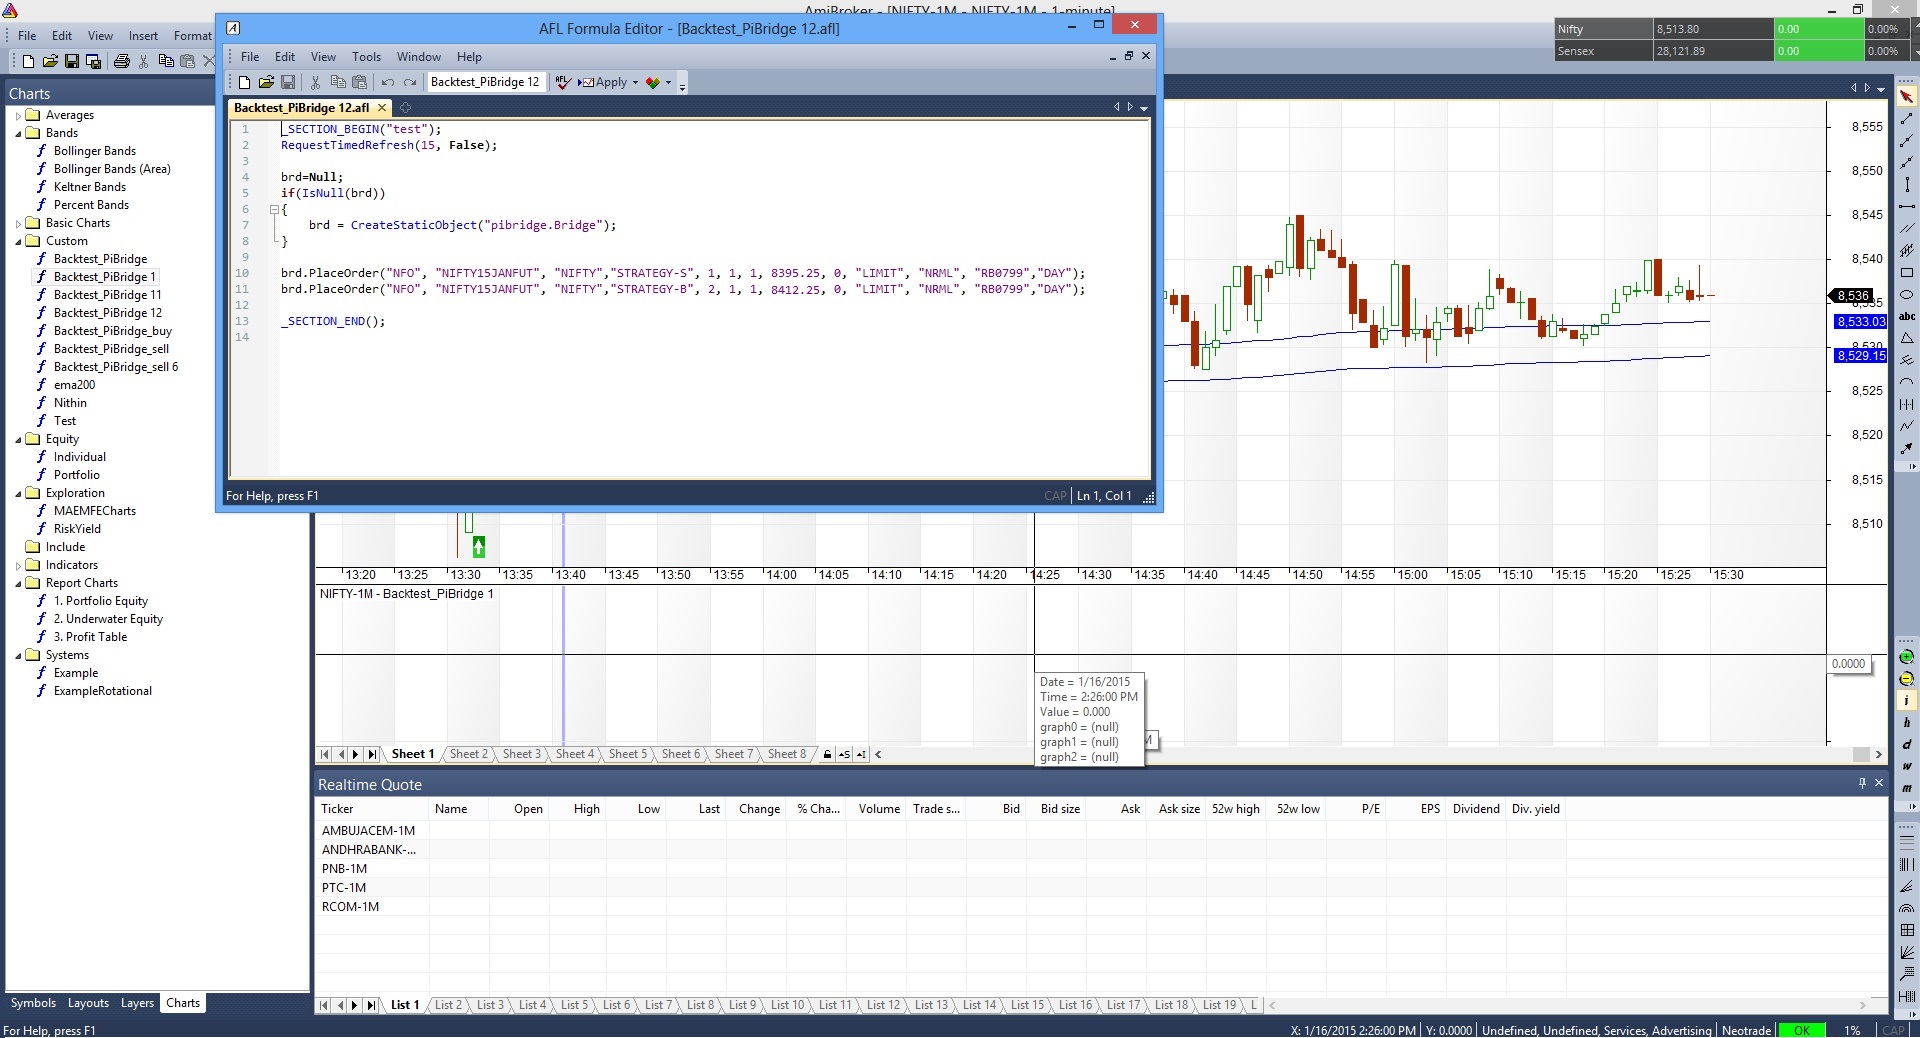The width and height of the screenshot is (1920, 1038).
Task: Click the chart sheet lock icon
Action: point(827,754)
